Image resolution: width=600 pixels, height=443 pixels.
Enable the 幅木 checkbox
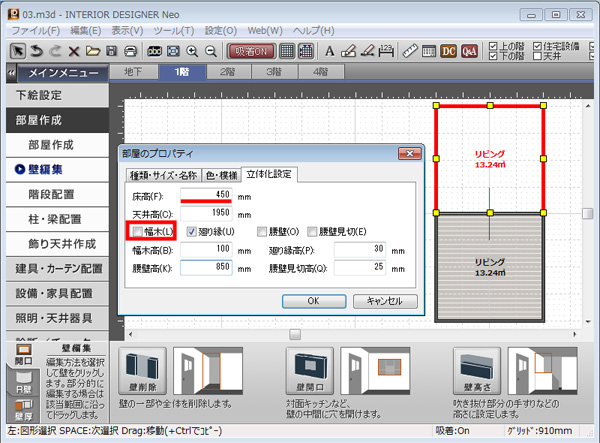pyautogui.click(x=137, y=232)
